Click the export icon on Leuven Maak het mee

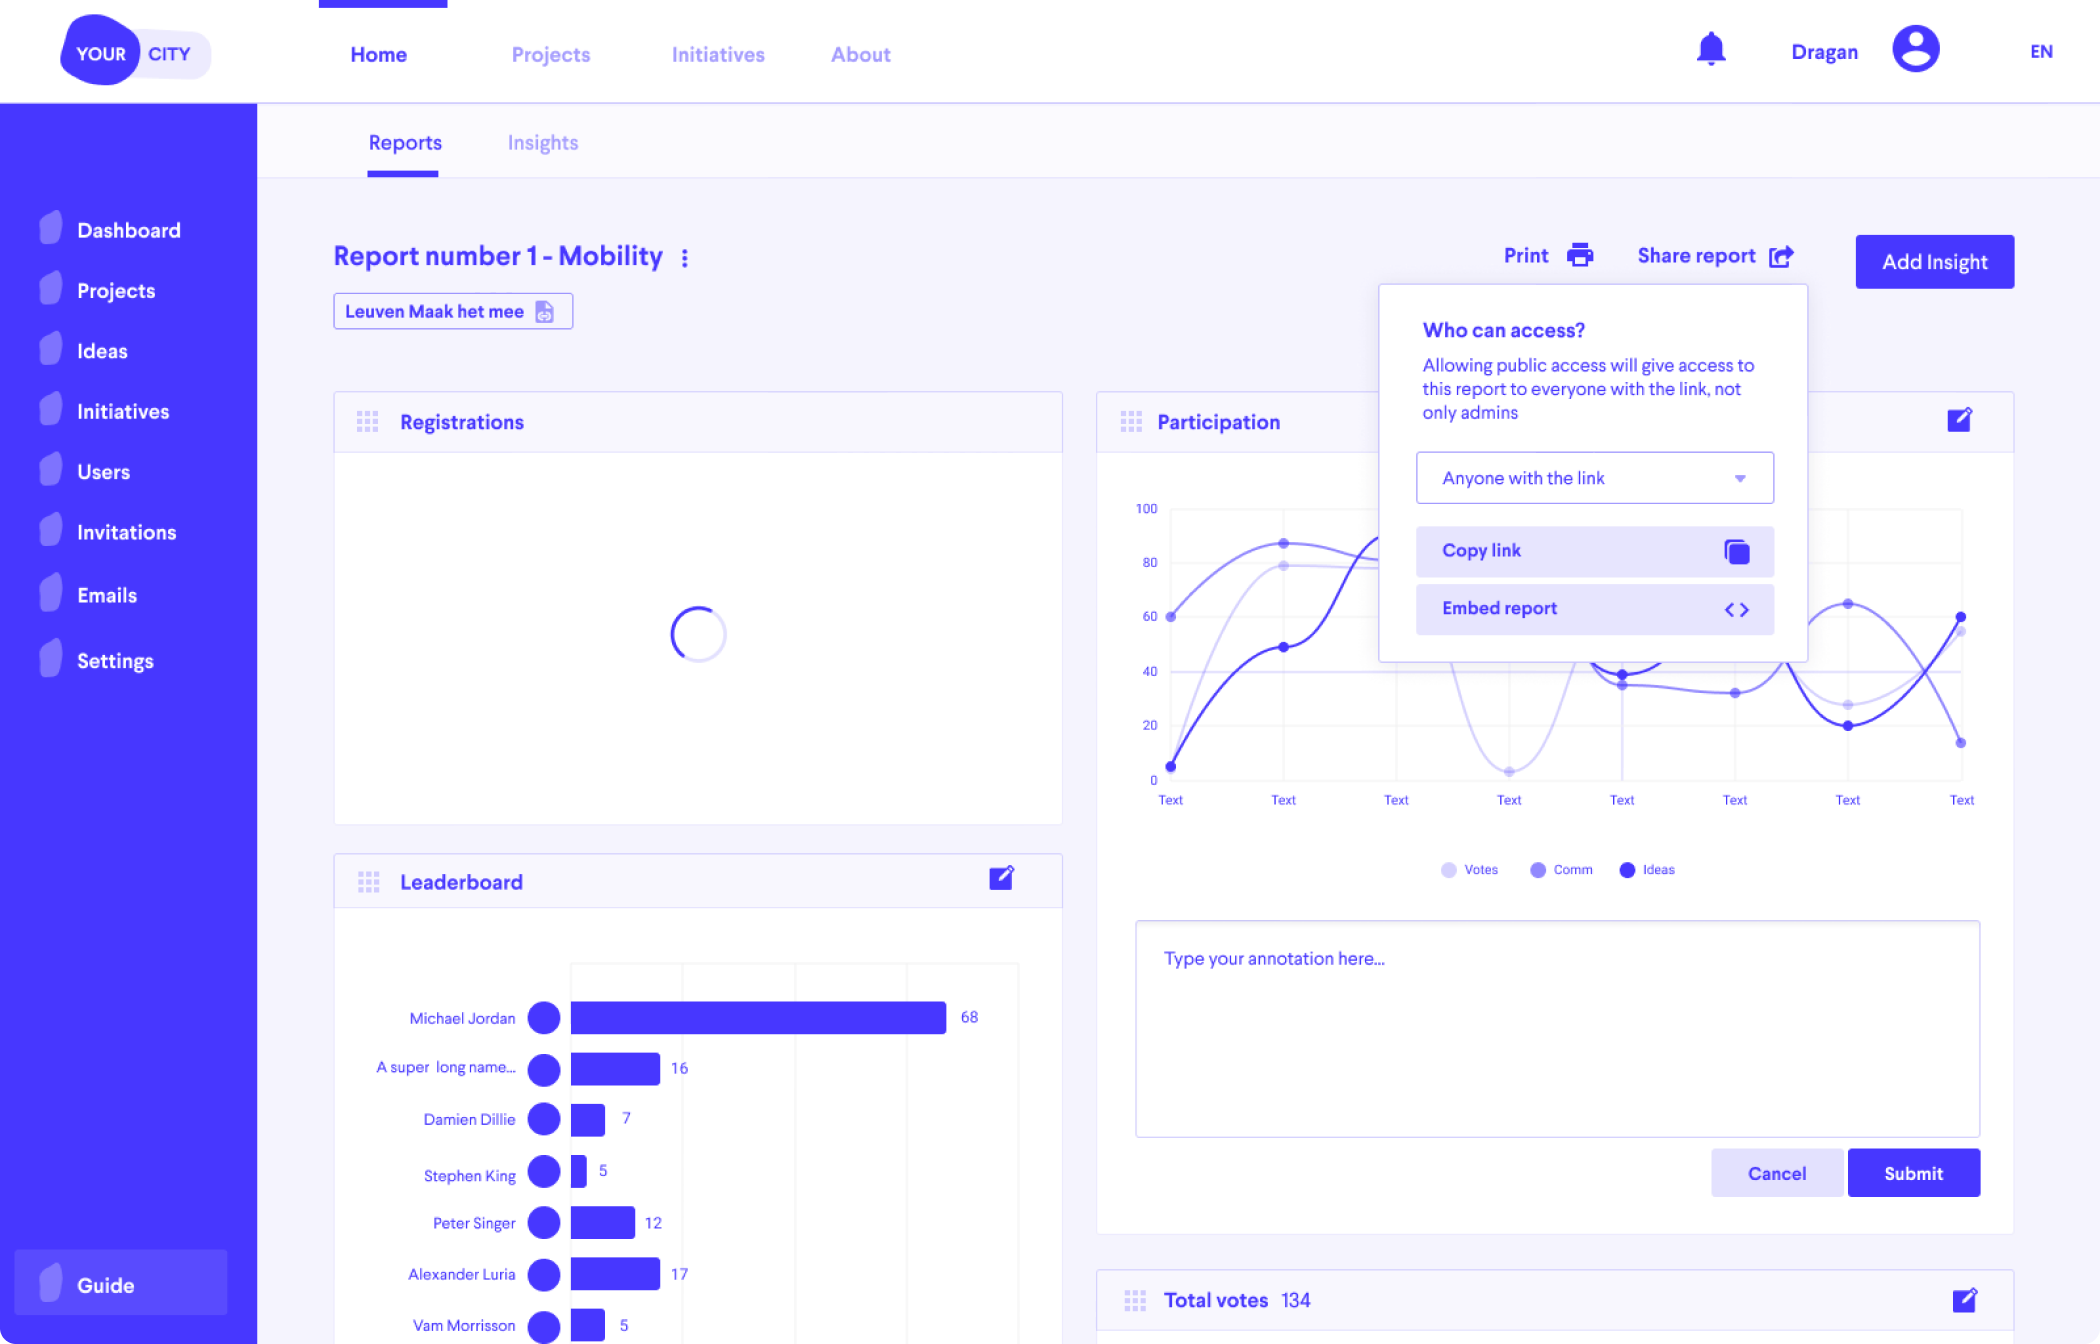point(543,311)
